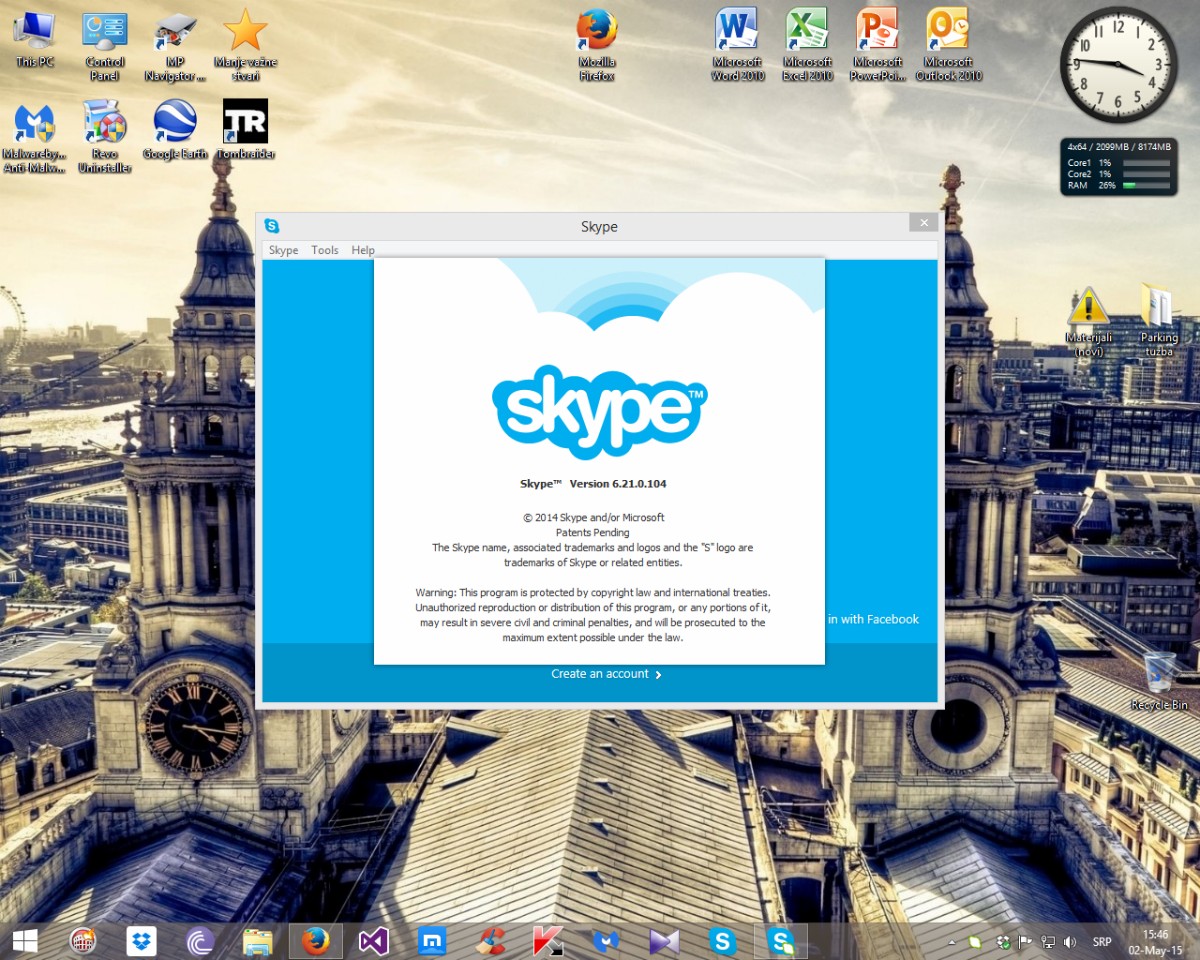Image resolution: width=1200 pixels, height=960 pixels.
Task: Launch CCleaner from the taskbar
Action: (490, 941)
